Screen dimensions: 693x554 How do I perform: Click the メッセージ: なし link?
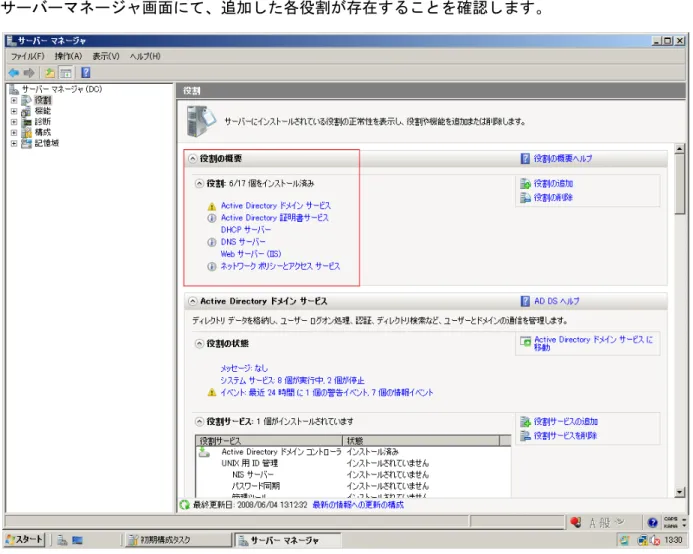click(x=244, y=368)
